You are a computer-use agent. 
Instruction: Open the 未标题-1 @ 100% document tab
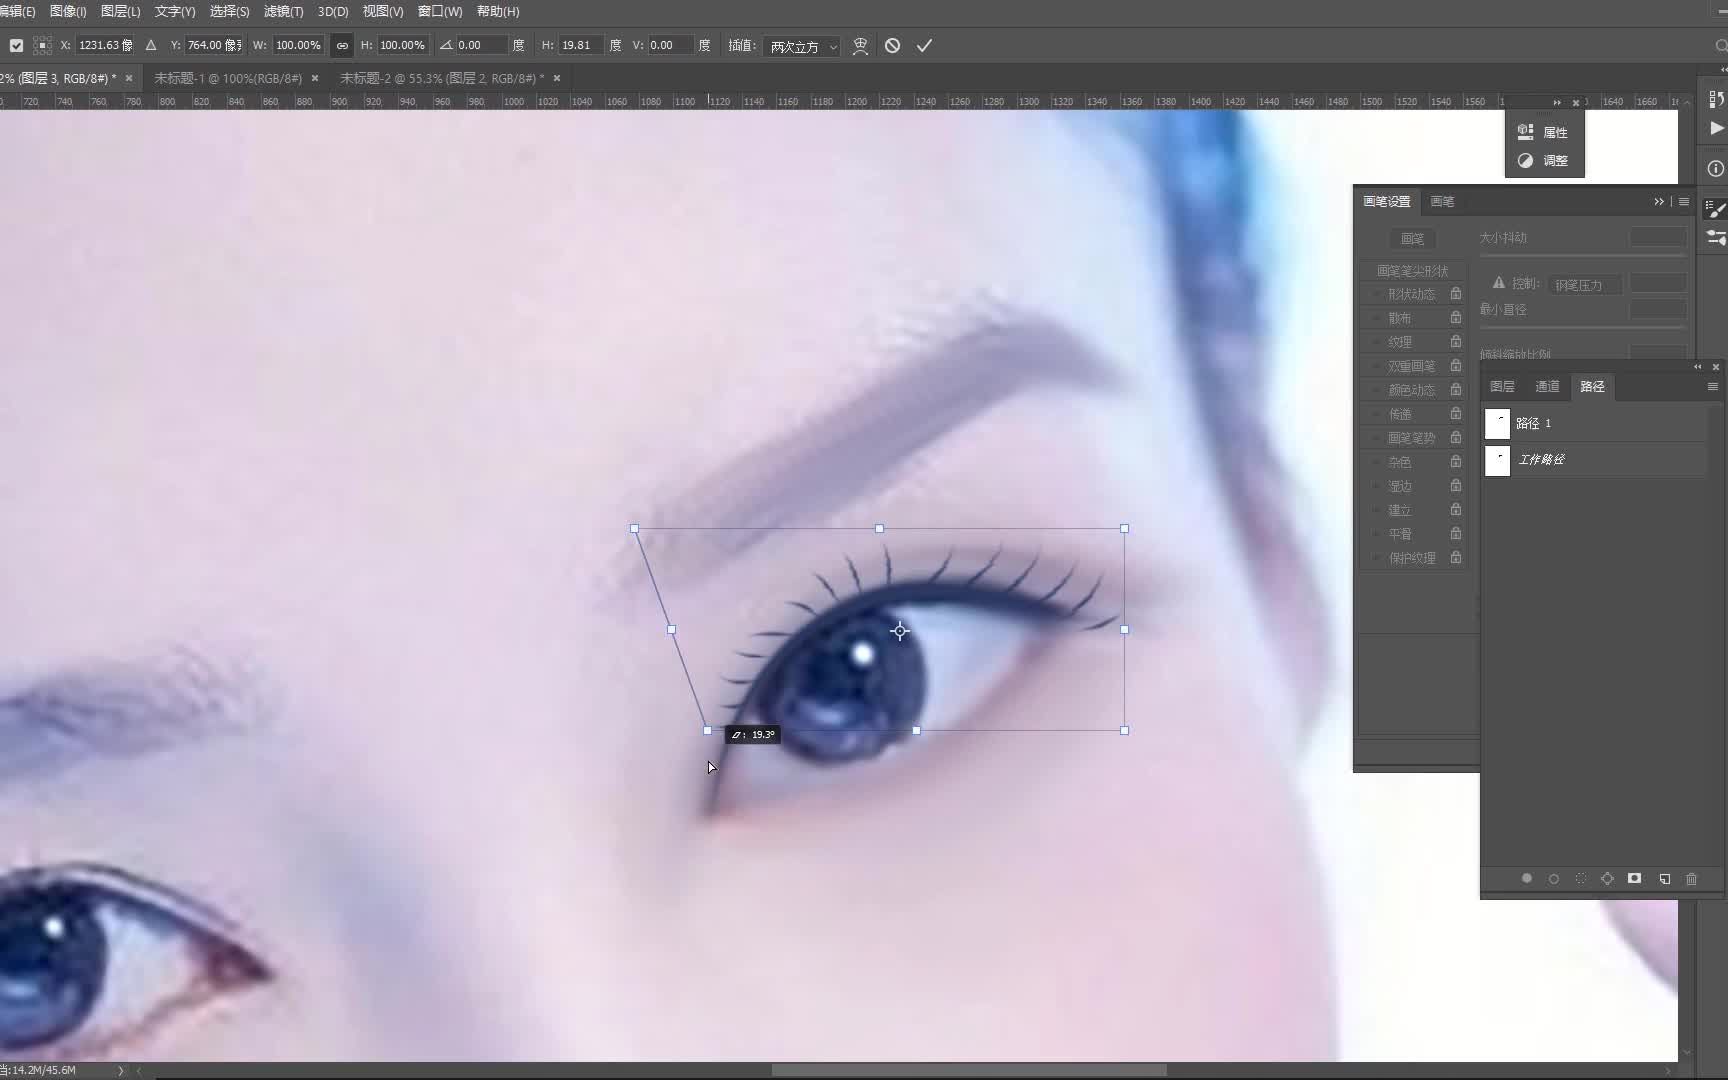[228, 78]
